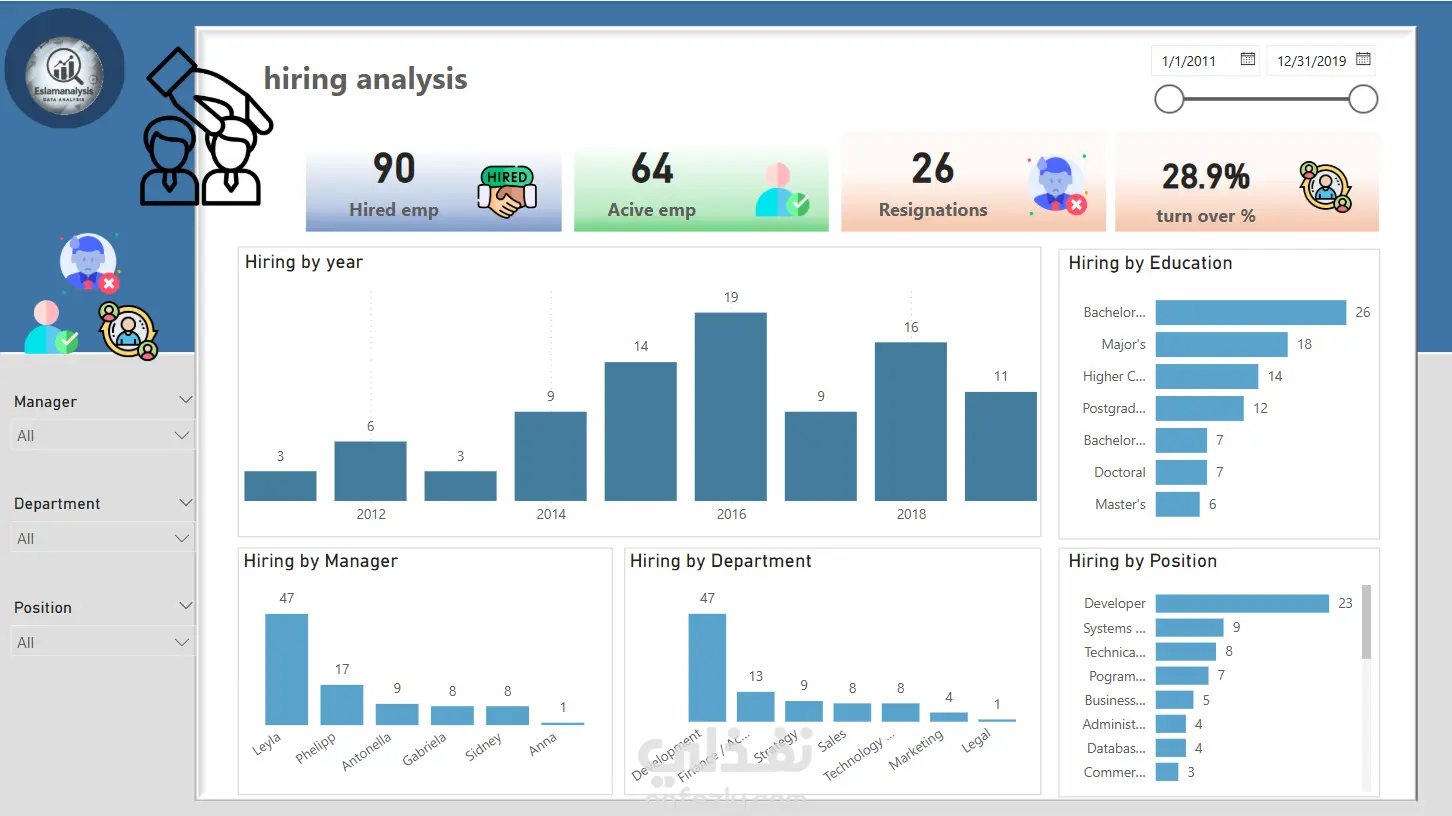Viewport: 1452px width, 816px height.
Task: Click the Hiring by Position scrollbar
Action: tap(1366, 622)
